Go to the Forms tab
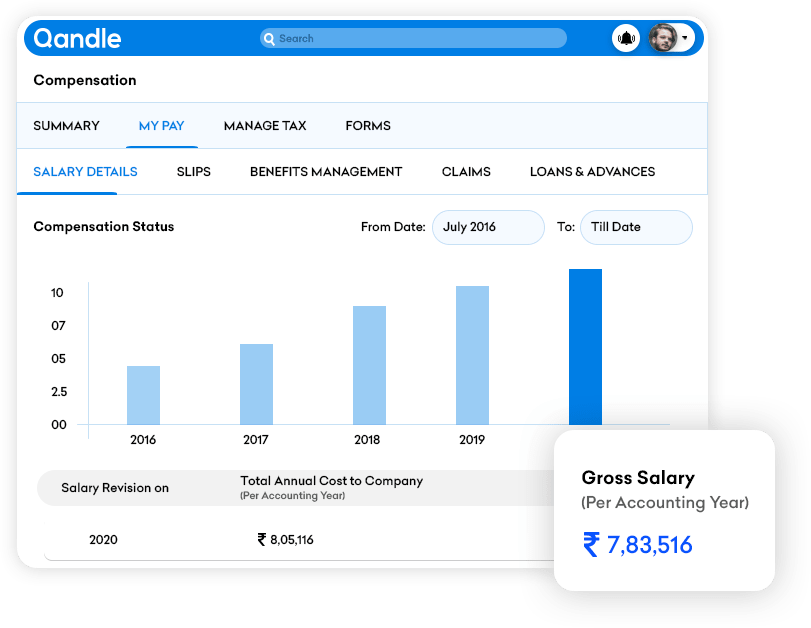 [x=368, y=126]
